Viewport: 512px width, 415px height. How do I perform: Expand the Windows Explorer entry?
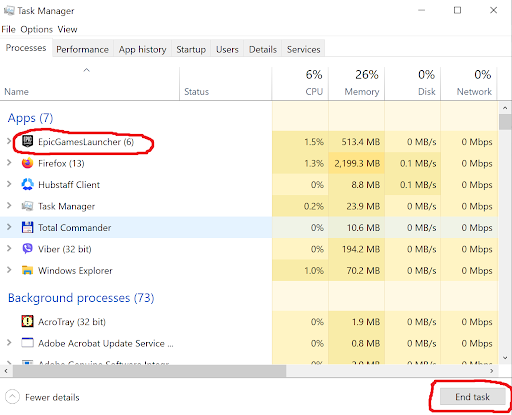(9, 270)
